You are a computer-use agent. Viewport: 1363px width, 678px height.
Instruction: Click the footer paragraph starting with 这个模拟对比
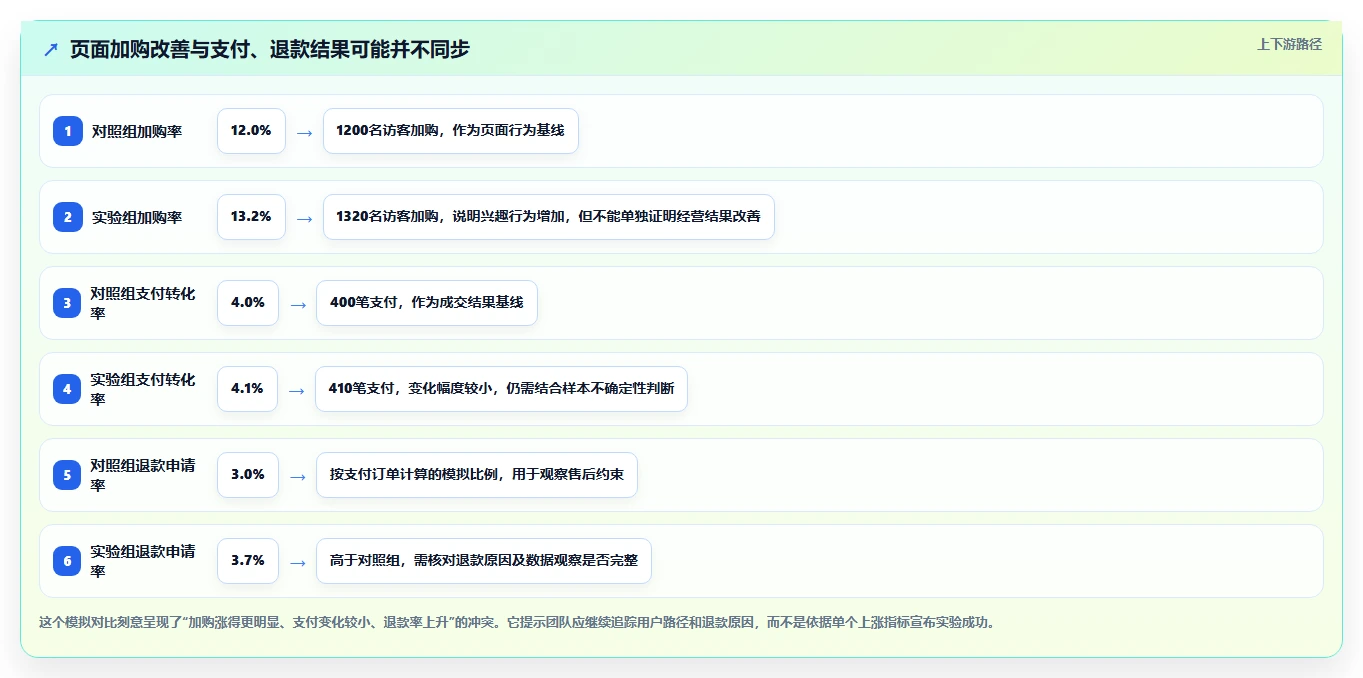[517, 622]
